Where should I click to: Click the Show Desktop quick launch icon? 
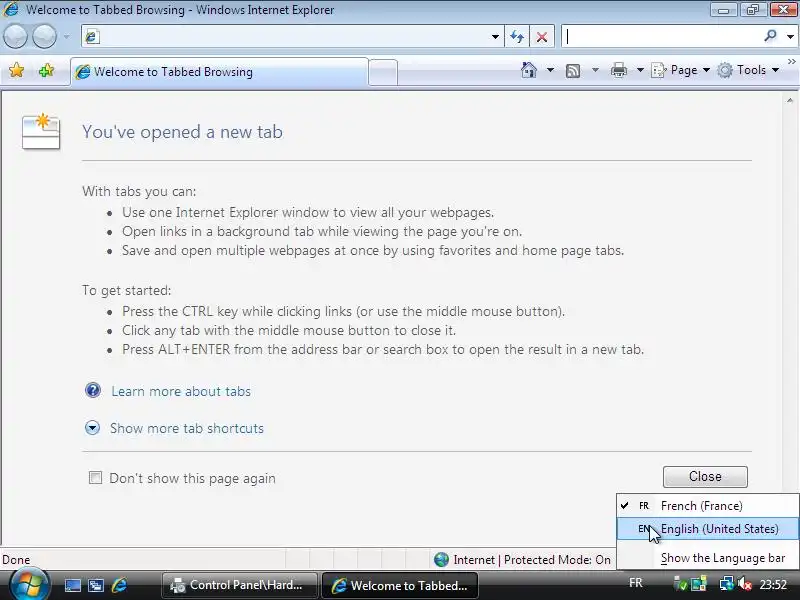coord(72,585)
